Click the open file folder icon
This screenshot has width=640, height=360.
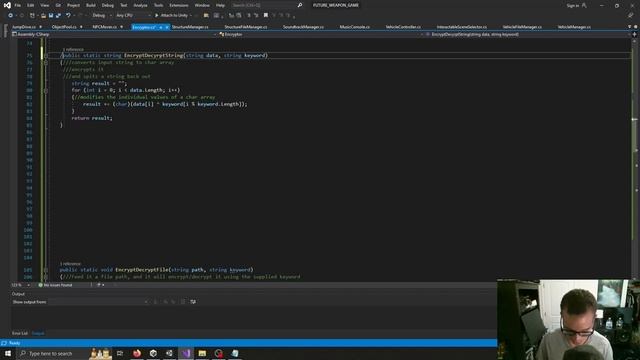point(43,16)
